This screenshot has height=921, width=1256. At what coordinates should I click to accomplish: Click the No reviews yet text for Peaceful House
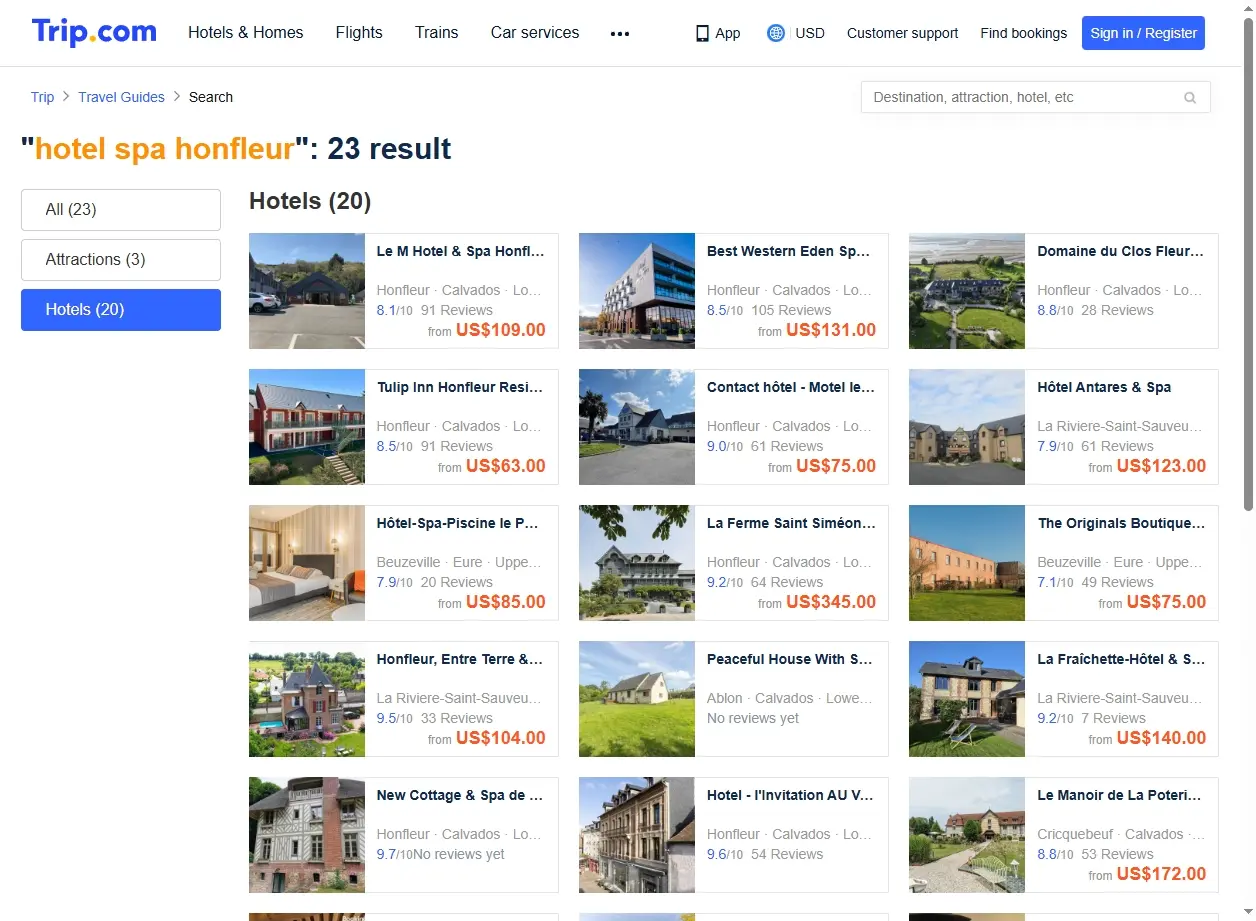(753, 718)
